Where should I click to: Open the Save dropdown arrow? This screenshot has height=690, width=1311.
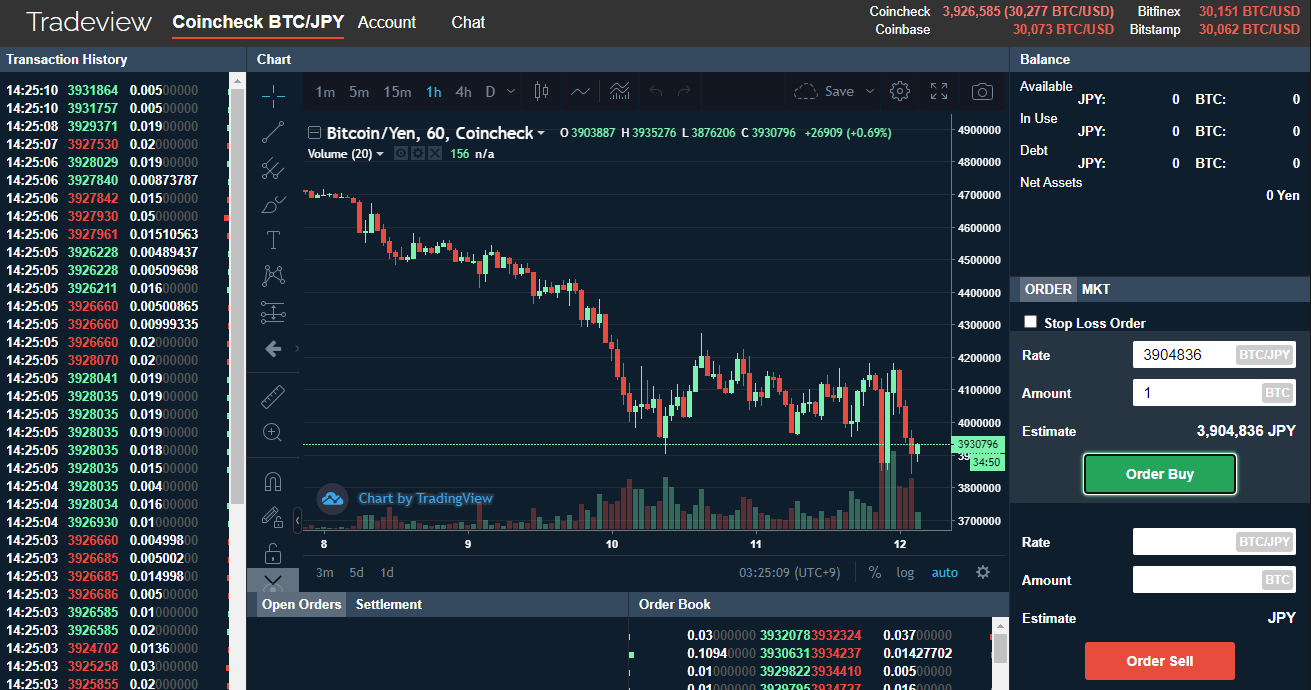tap(869, 91)
